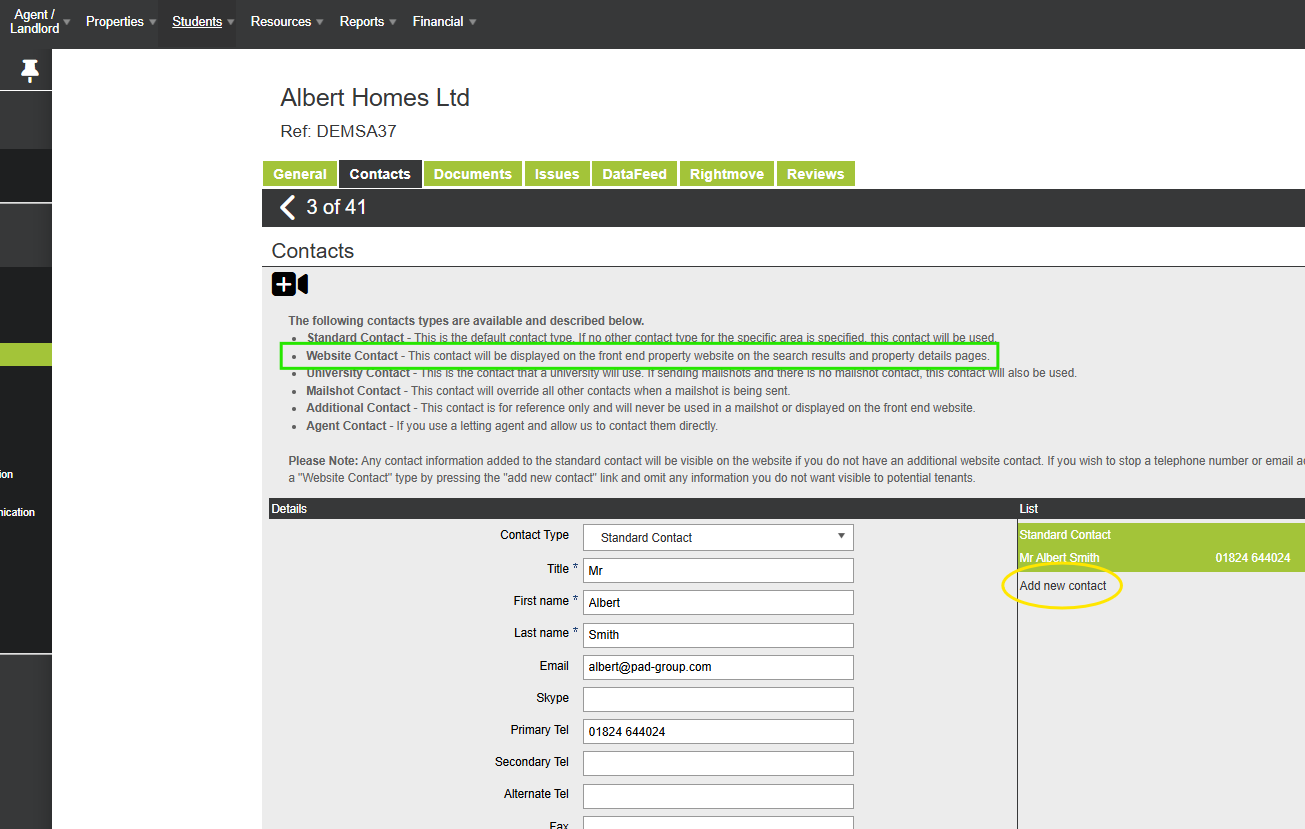Open the Contact Type dropdown

[x=718, y=537]
